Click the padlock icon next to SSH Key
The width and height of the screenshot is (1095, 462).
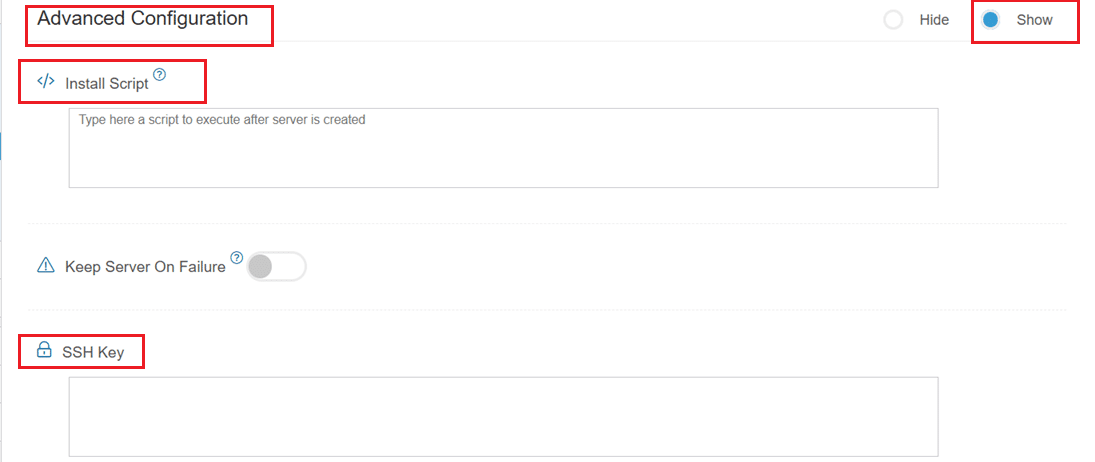(x=44, y=350)
